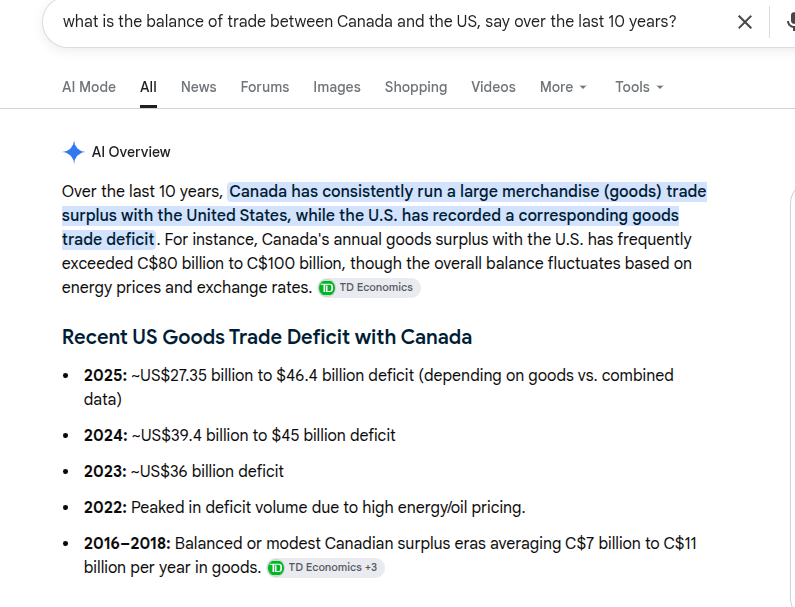Image resolution: width=795 pixels, height=607 pixels.
Task: Select the News tab
Action: (198, 87)
